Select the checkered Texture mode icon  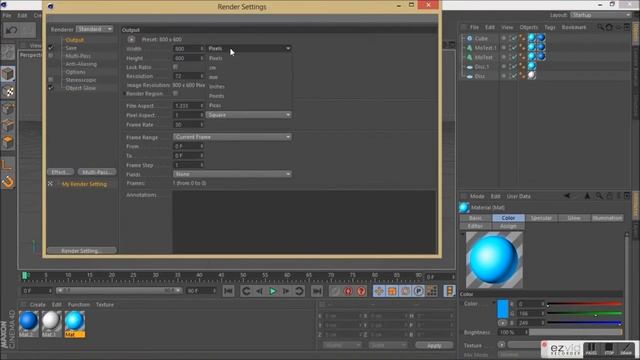pos(8,92)
